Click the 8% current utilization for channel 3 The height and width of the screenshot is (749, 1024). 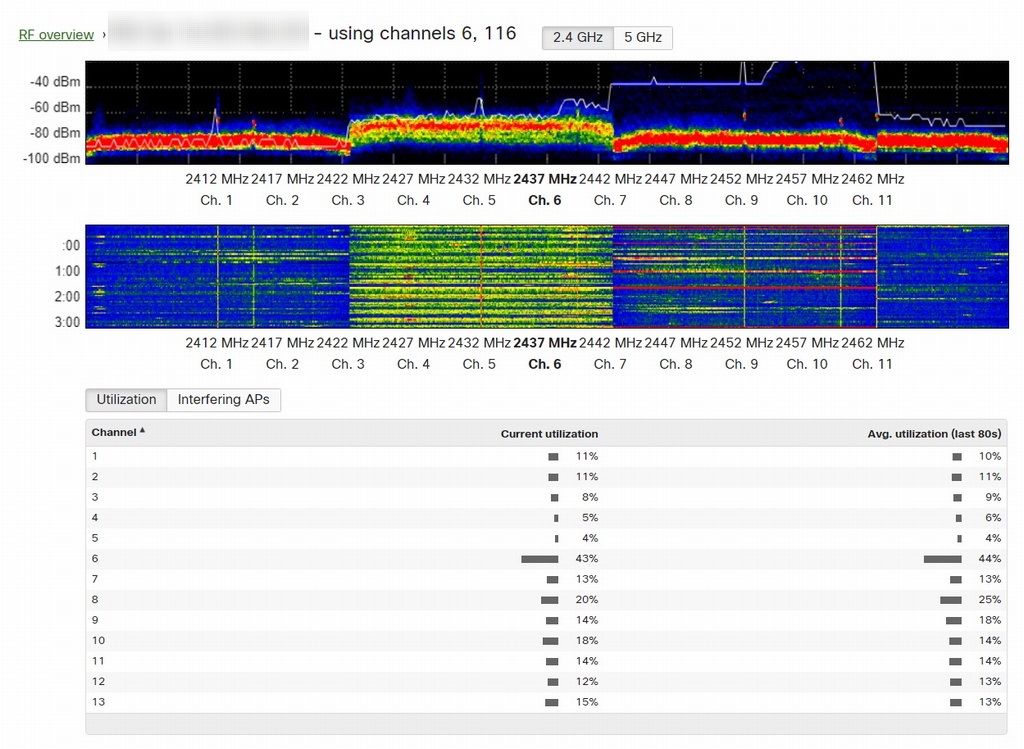pos(590,497)
